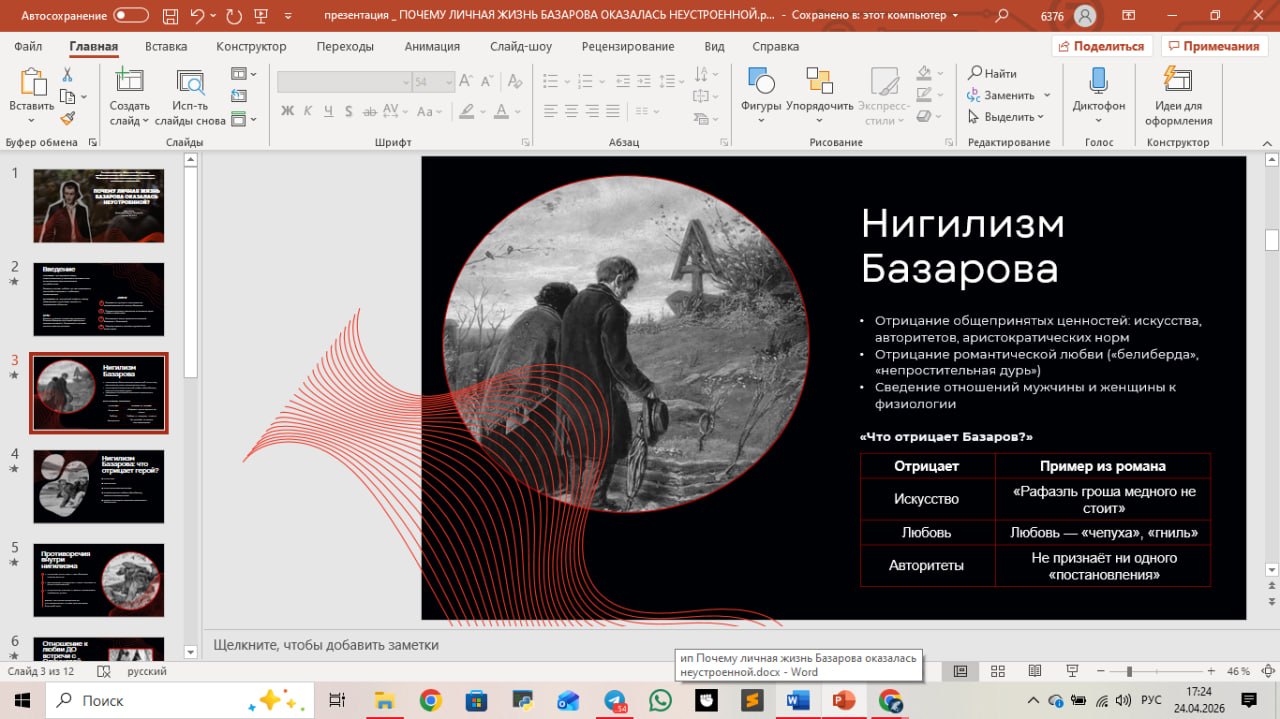The image size is (1280, 719).
Task: Click the Windows search box Поиск
Action: (180, 700)
